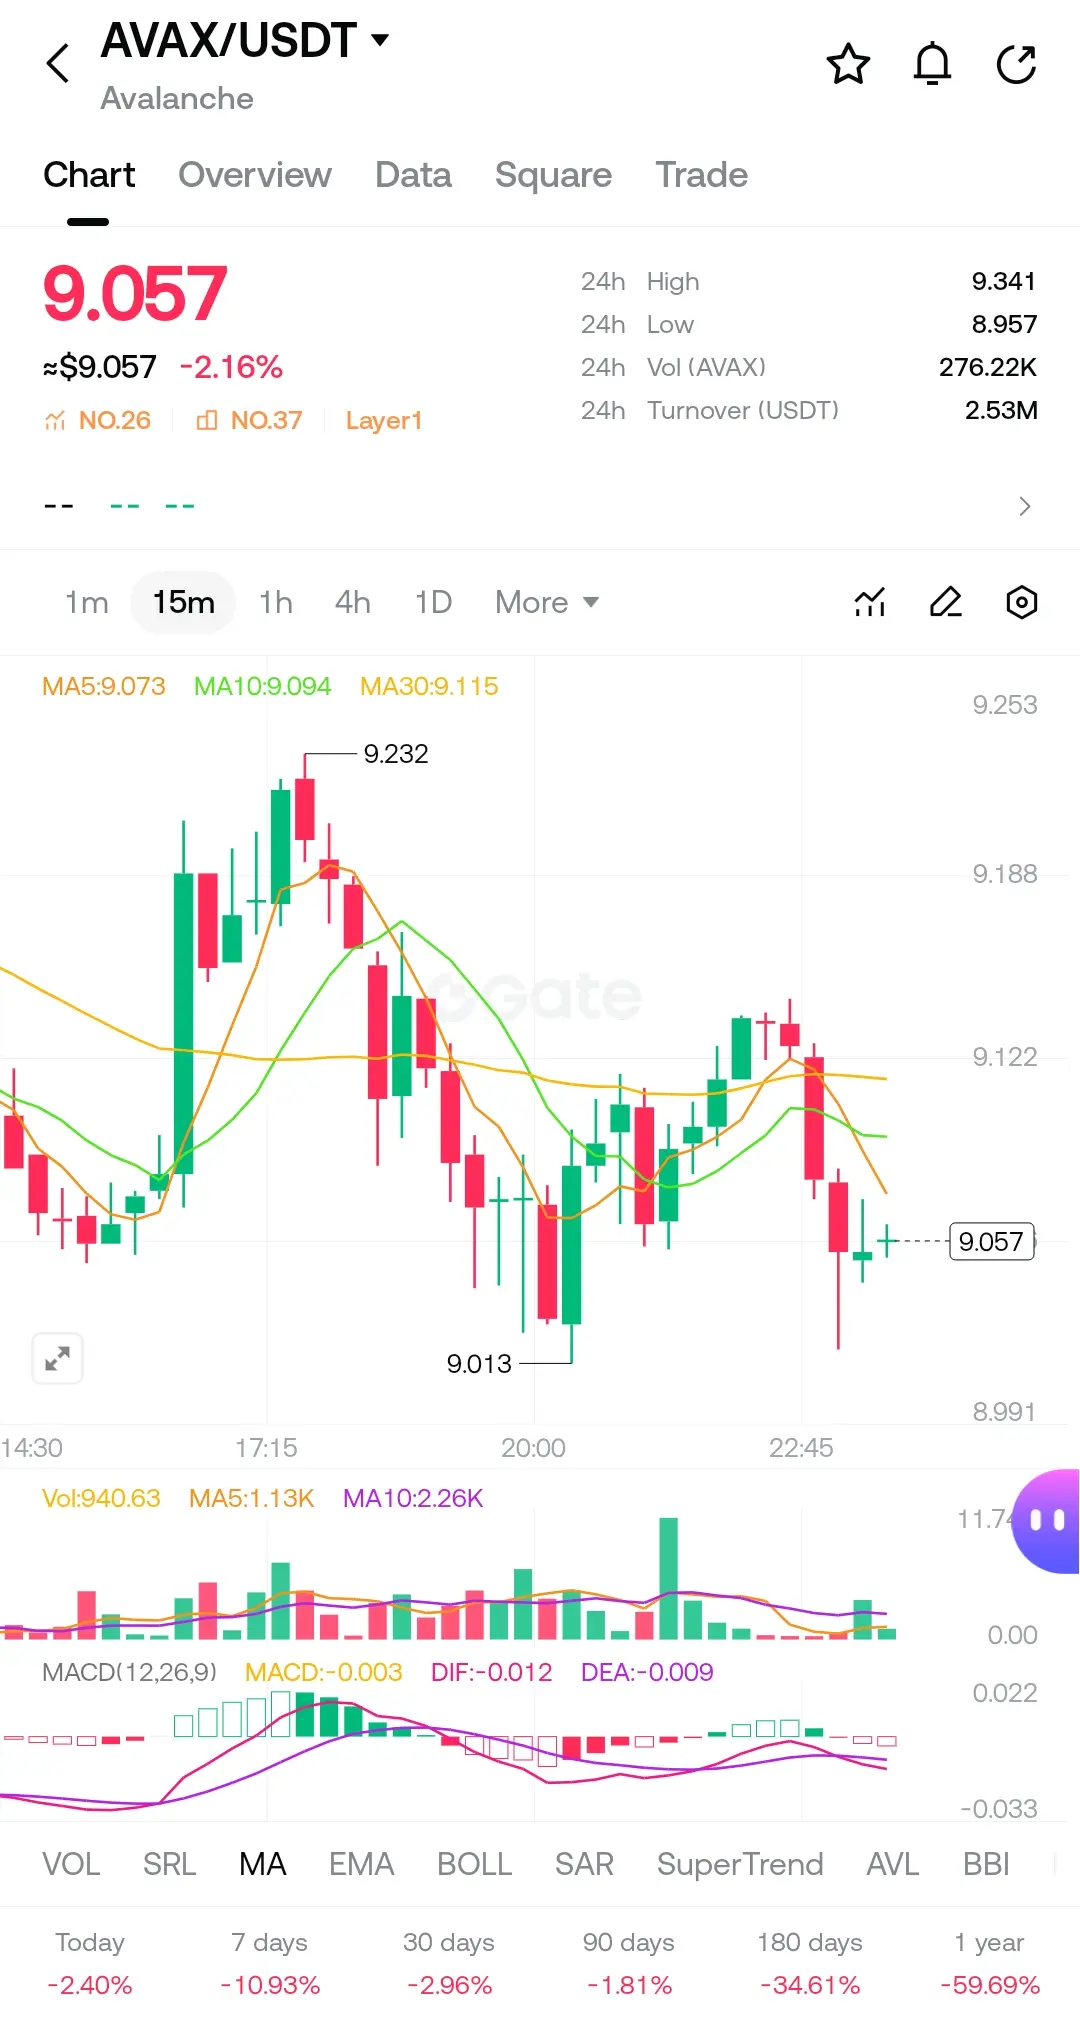Tap the MACD(12,26,9) label
The image size is (1080, 2018).
[129, 1672]
